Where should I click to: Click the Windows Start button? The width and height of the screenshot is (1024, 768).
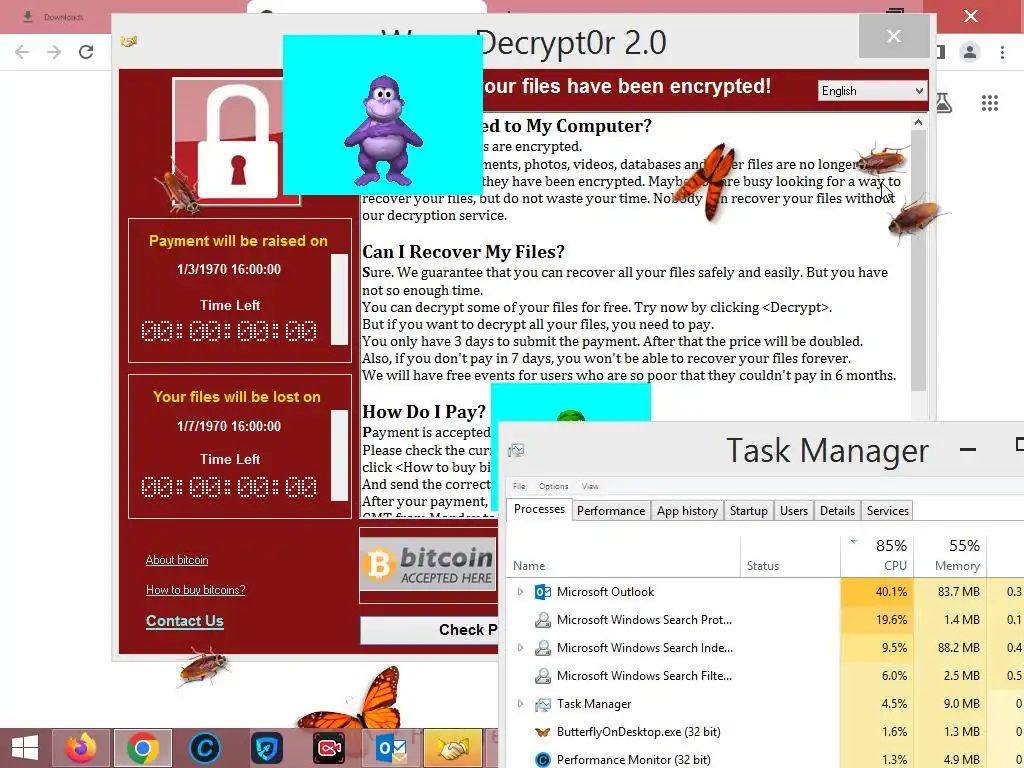pos(25,748)
